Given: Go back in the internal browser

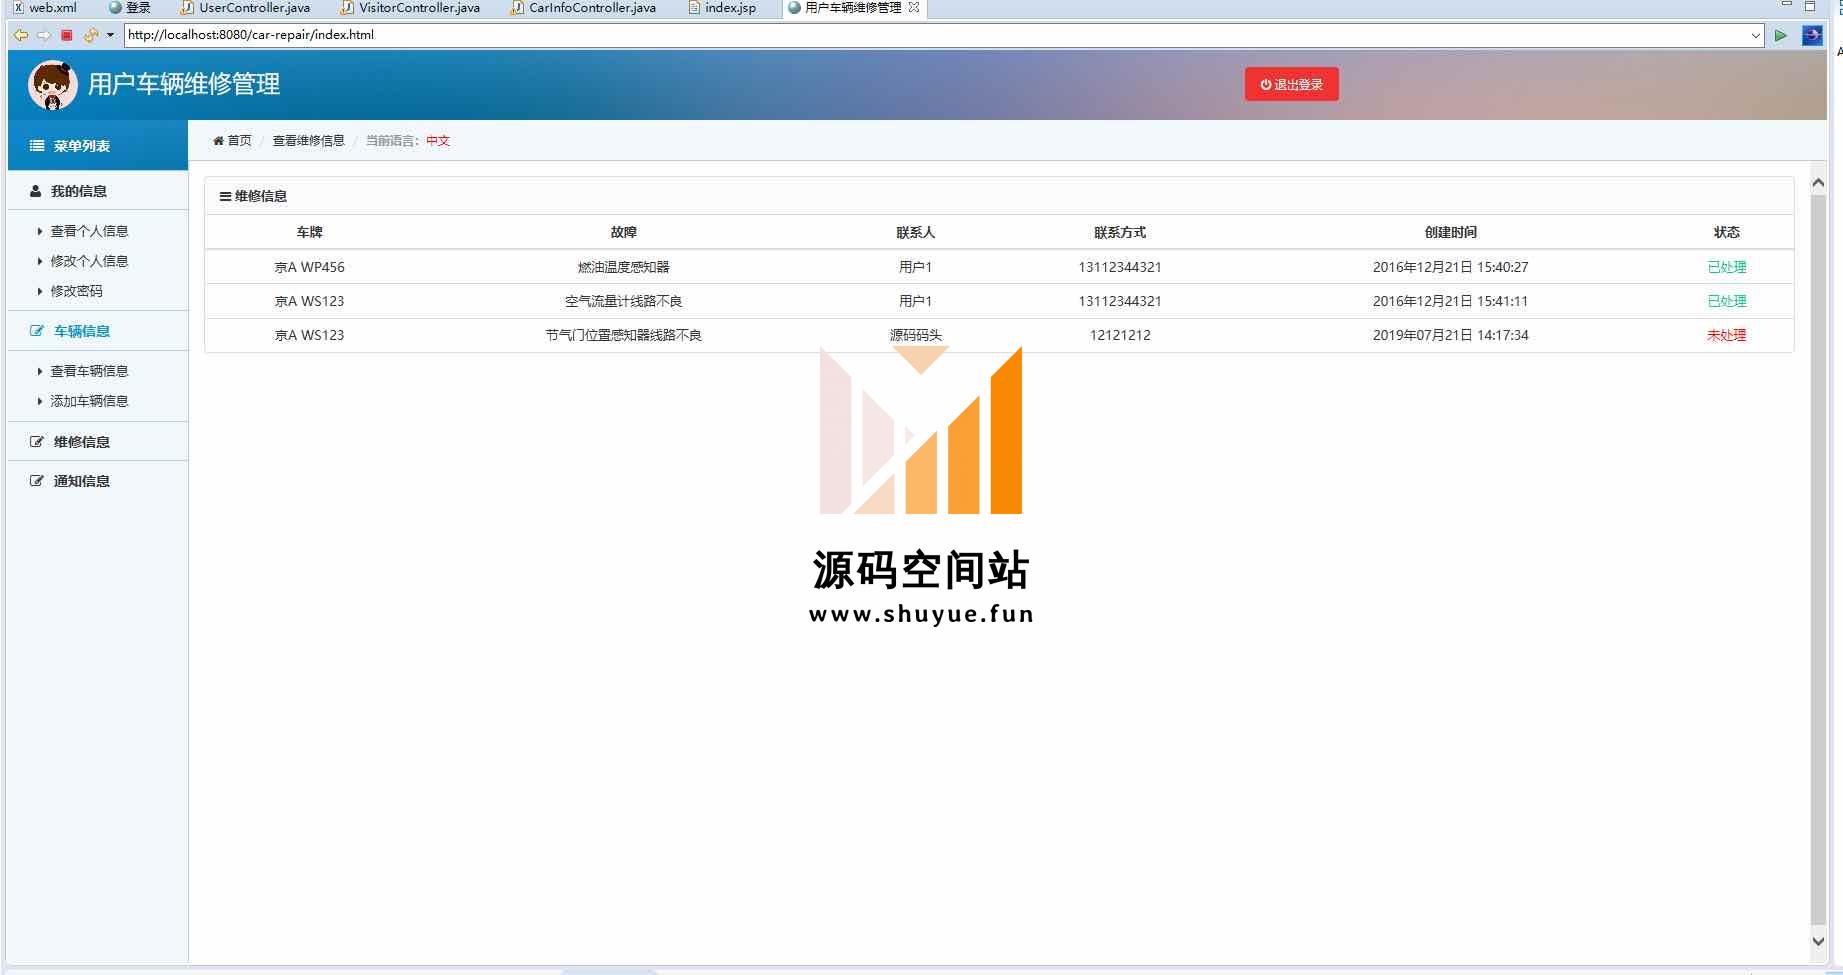Looking at the screenshot, I should coord(21,35).
